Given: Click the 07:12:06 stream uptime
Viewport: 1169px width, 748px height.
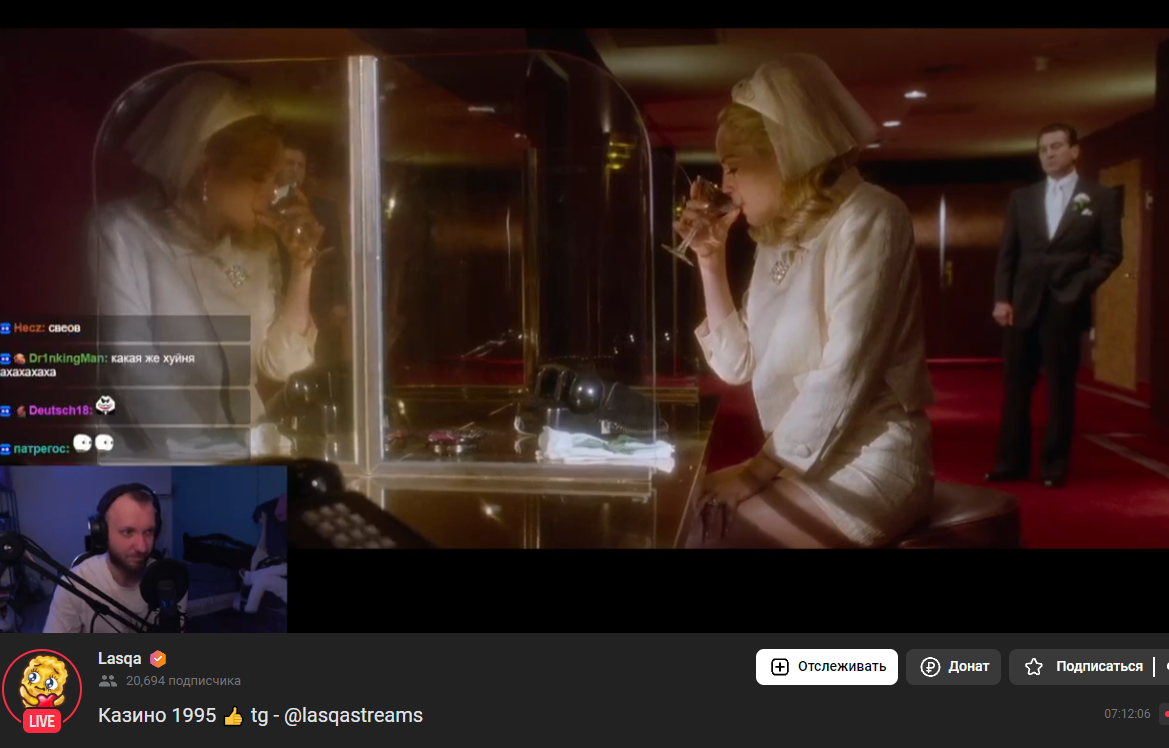Looking at the screenshot, I should click(x=1127, y=714).
